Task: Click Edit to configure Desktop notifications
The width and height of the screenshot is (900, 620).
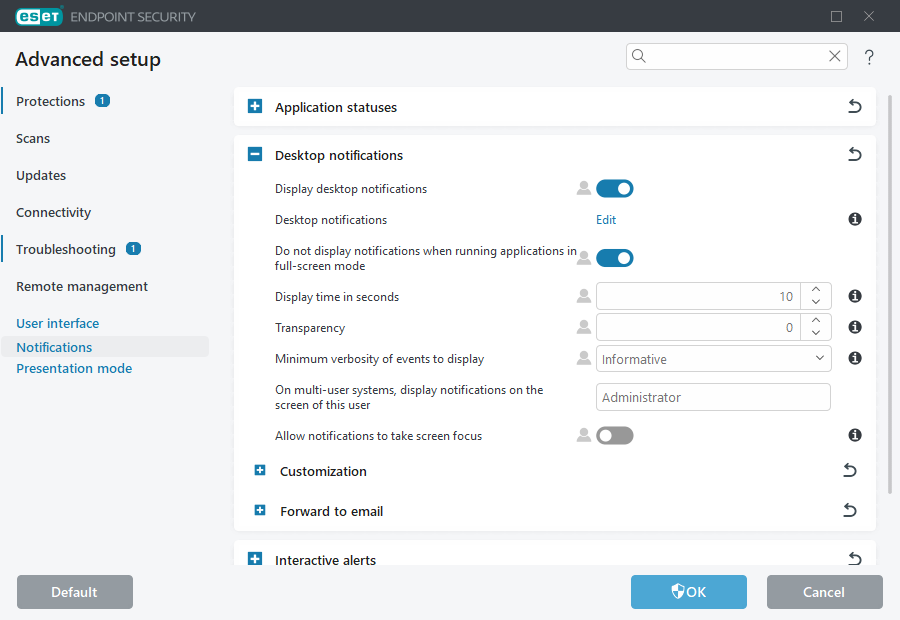Action: coord(605,219)
